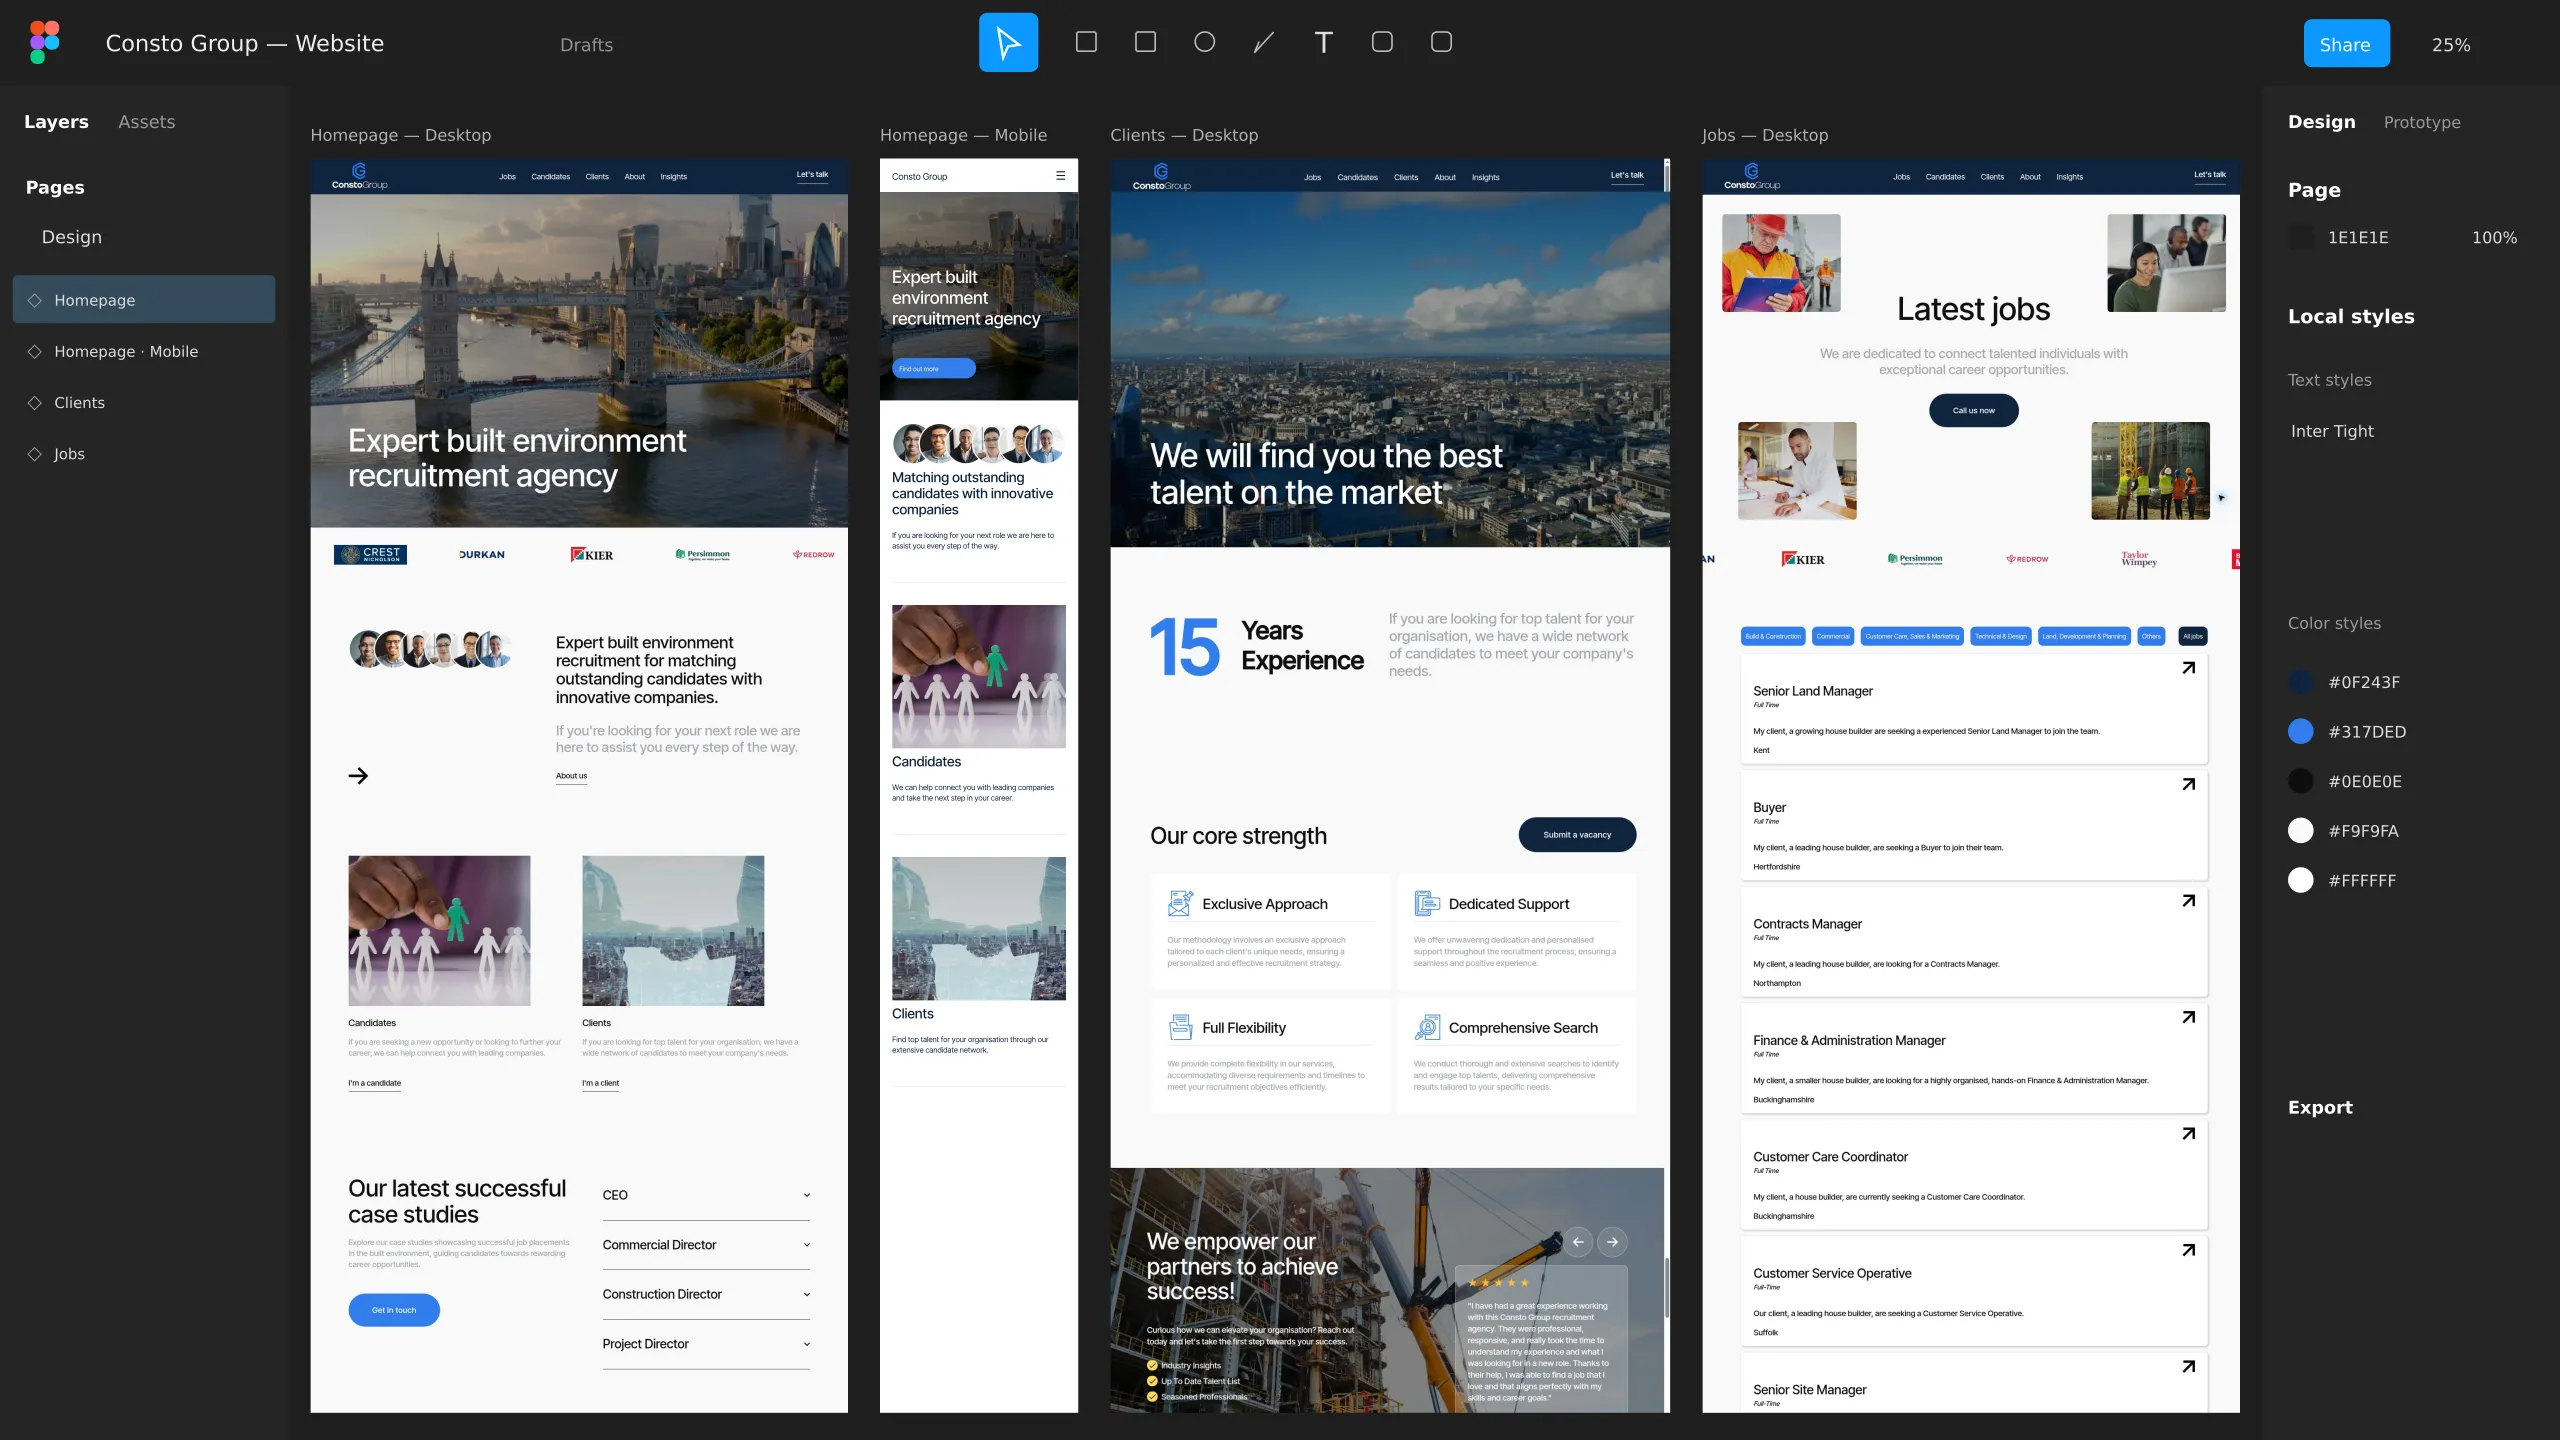Expand the Construction Director accordion chevron

807,1295
